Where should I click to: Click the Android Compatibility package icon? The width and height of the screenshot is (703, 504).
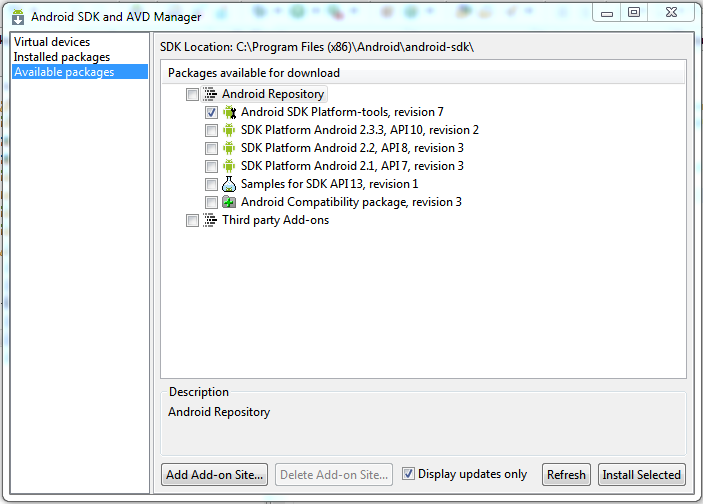229,202
